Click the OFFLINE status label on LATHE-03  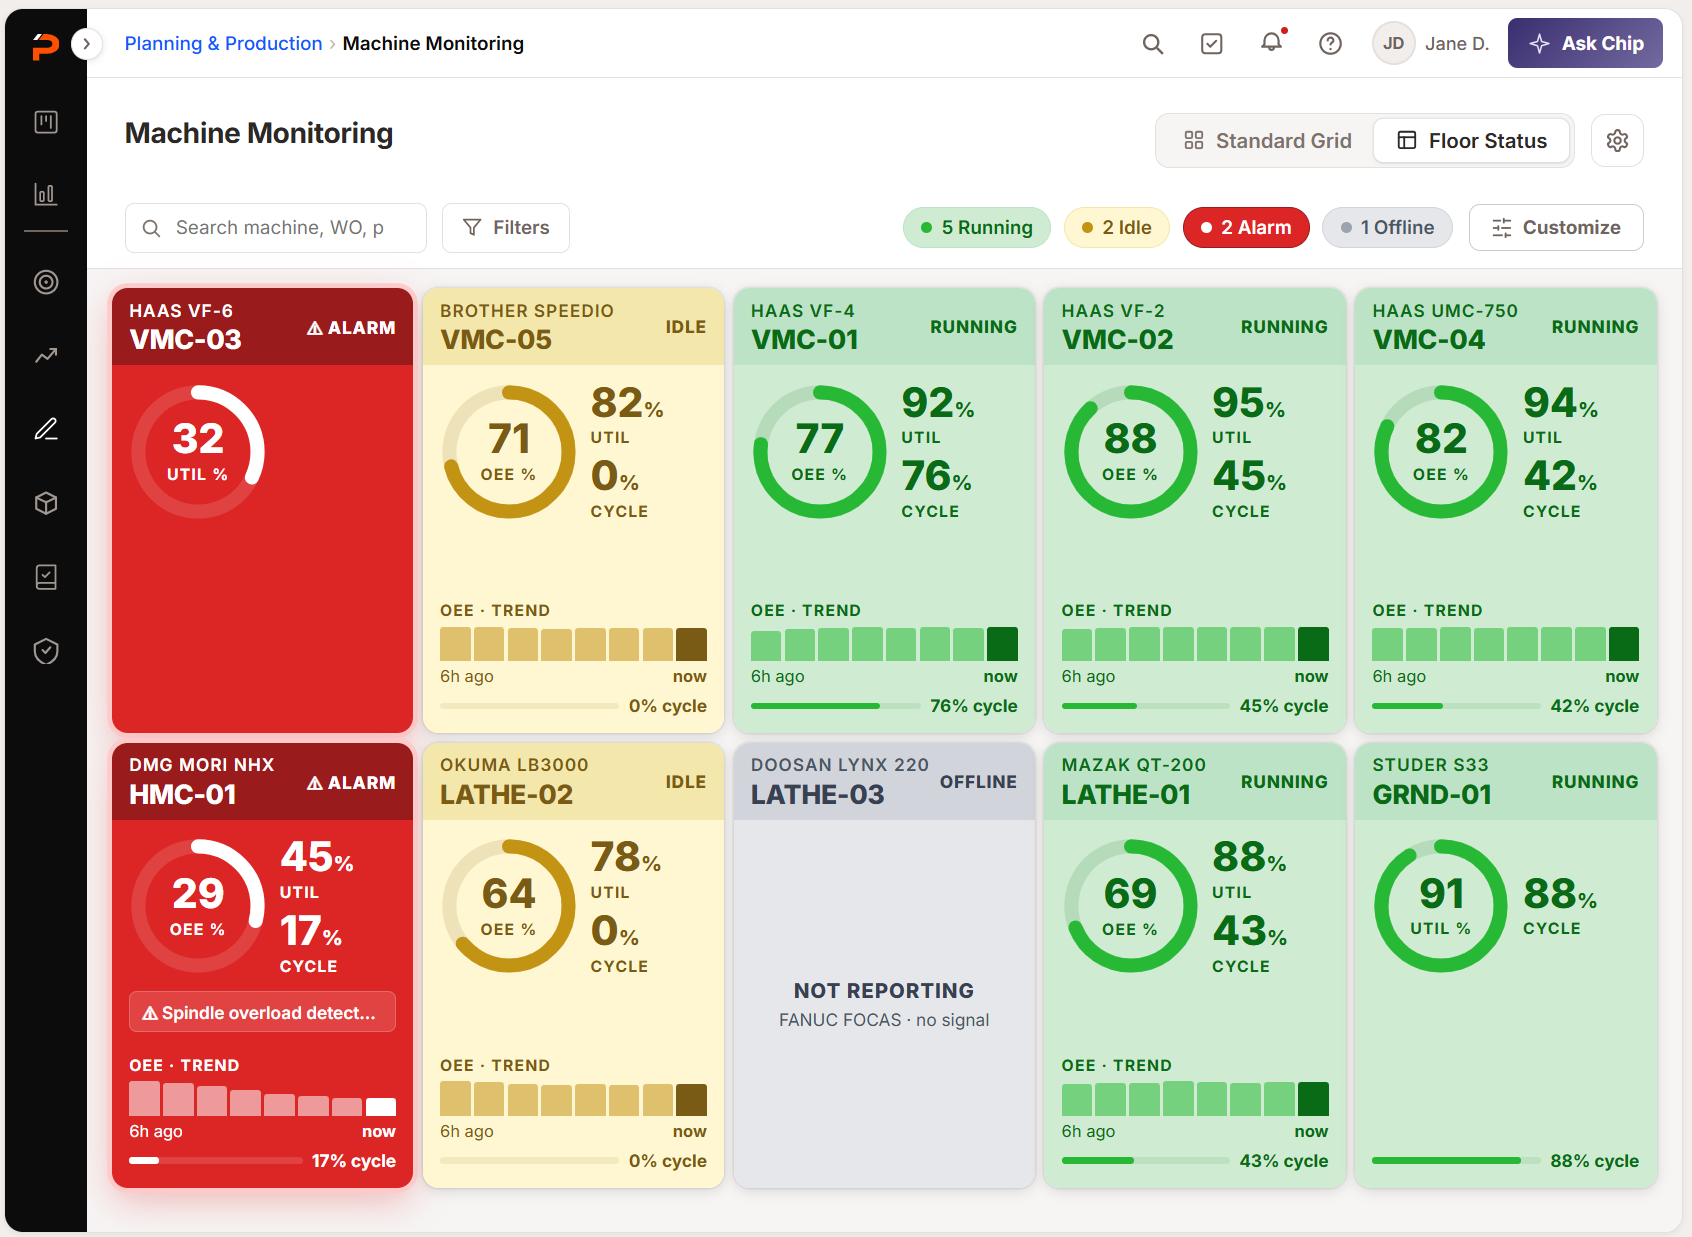pos(978,782)
